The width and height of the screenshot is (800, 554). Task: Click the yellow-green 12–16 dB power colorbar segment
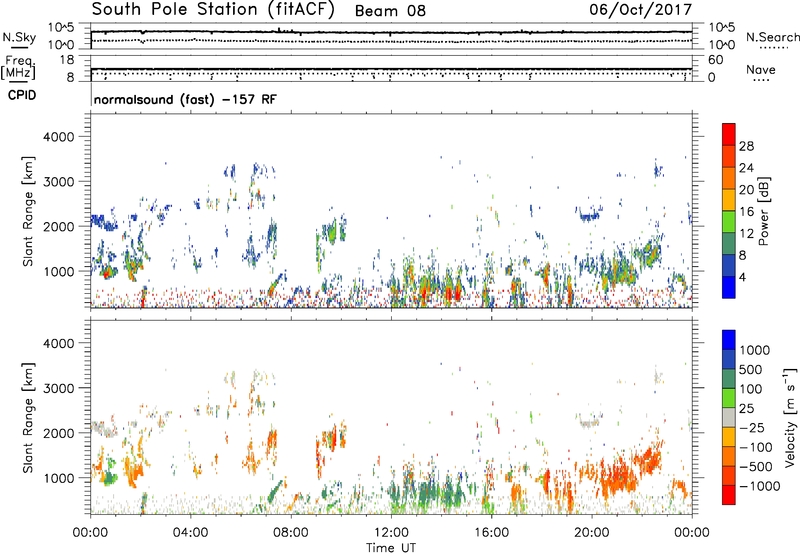[729, 222]
